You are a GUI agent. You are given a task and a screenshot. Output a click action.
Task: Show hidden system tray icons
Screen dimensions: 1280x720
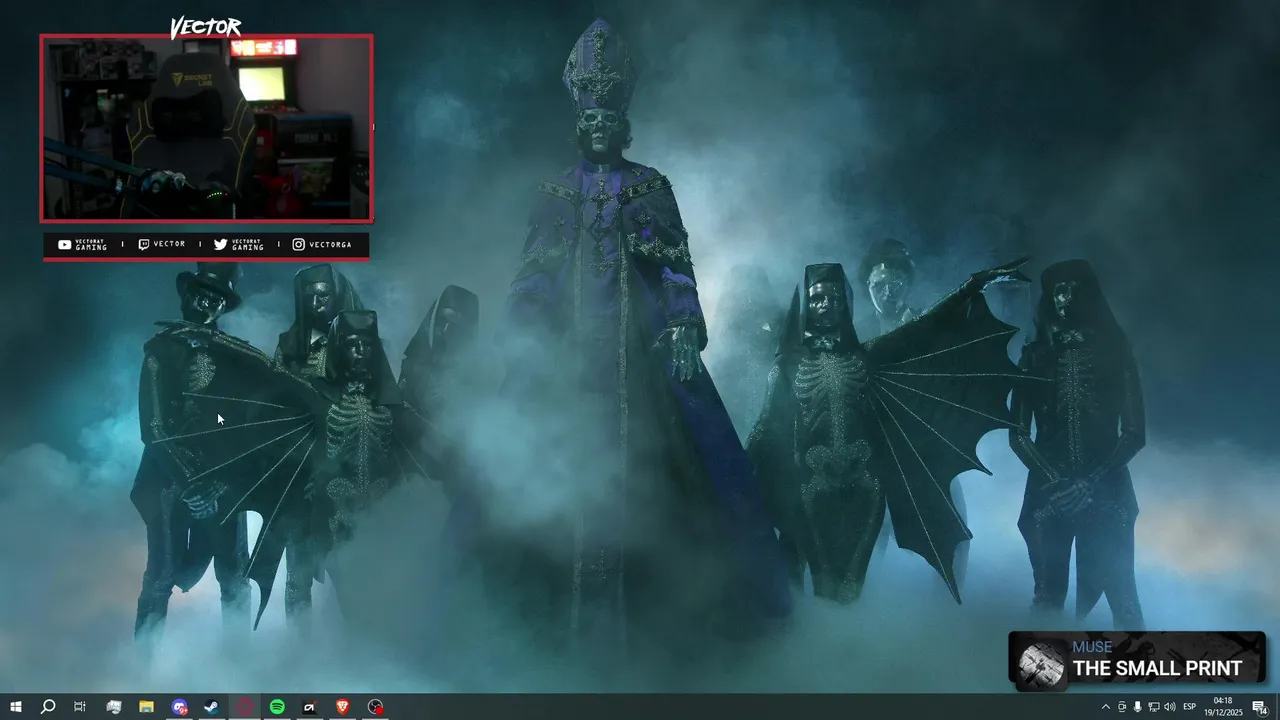(x=1105, y=707)
